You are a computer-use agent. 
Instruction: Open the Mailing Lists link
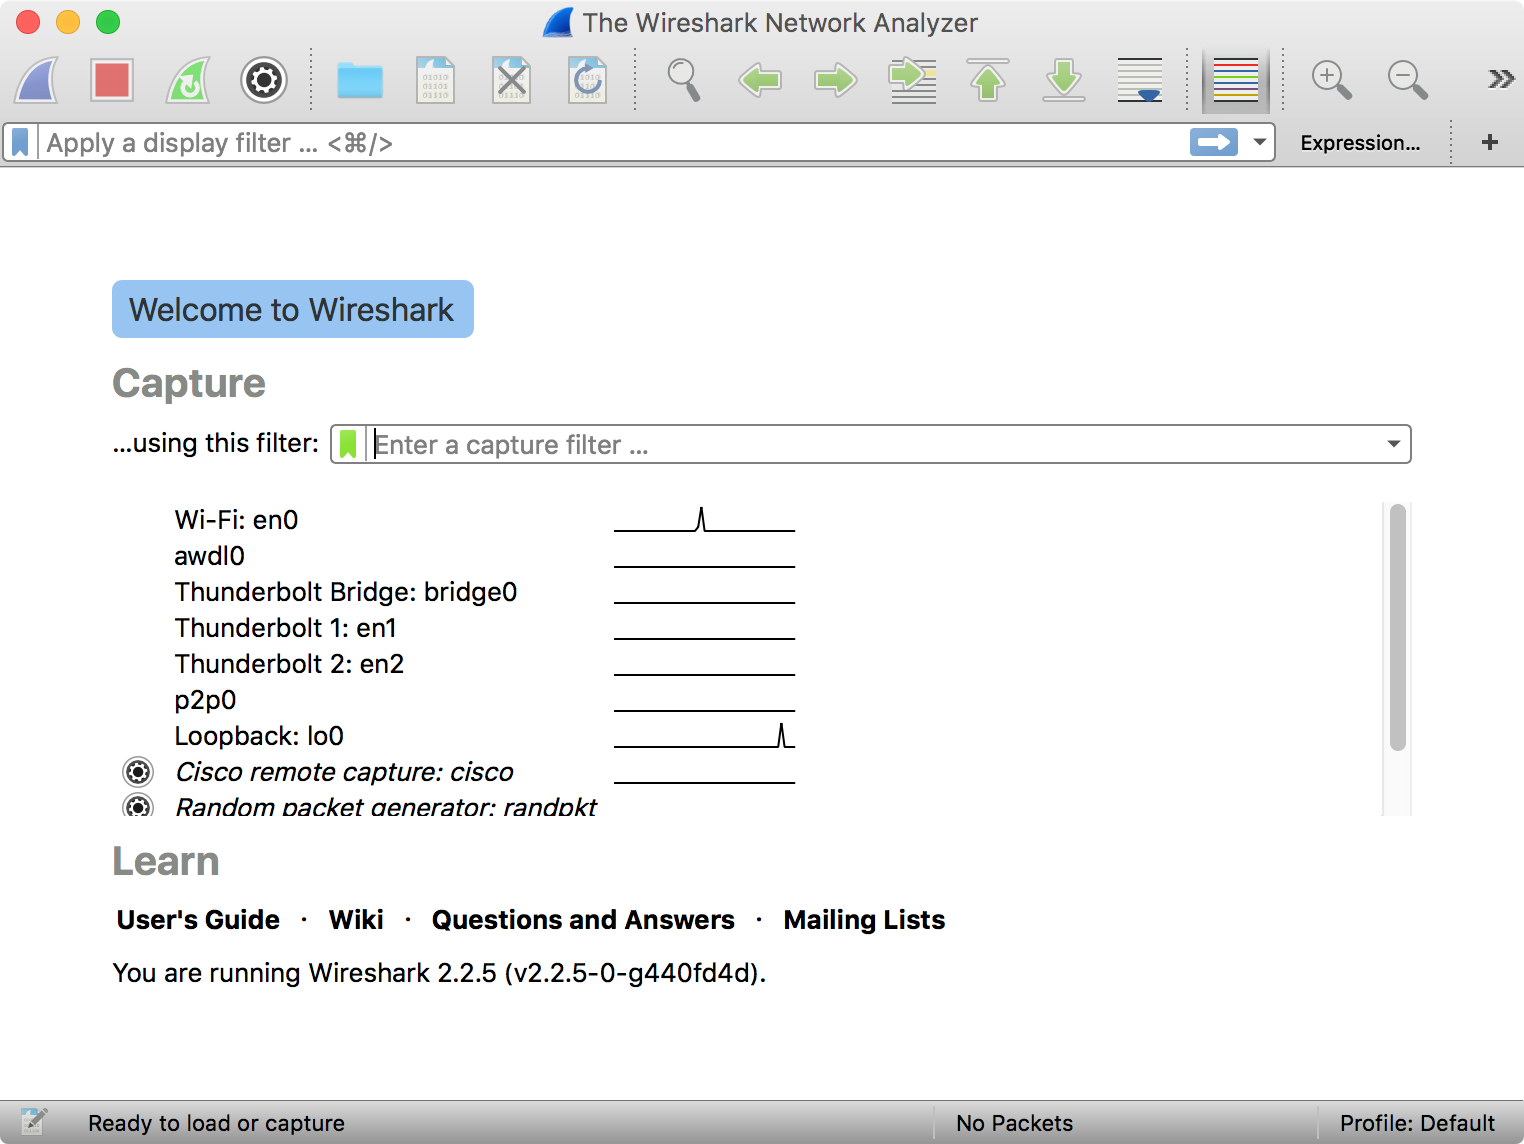click(864, 920)
